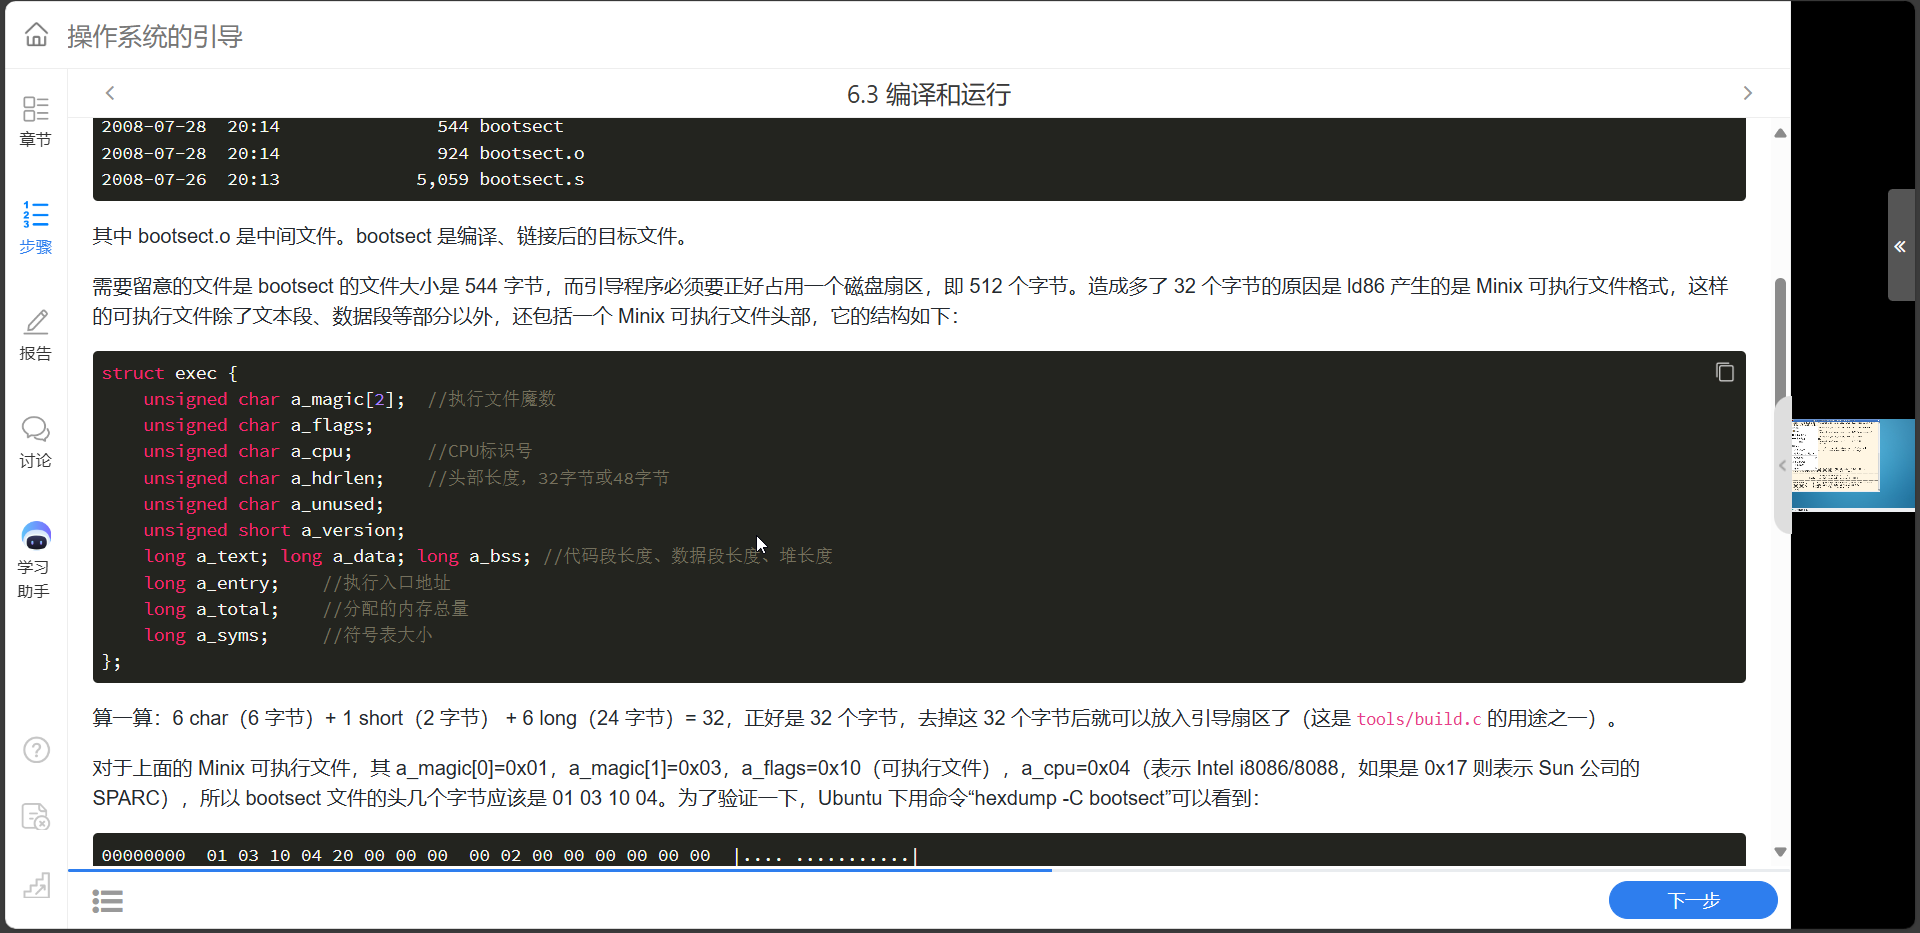This screenshot has height=933, width=1920.
Task: Open the 章节 (Chapters) panel
Action: (x=36, y=122)
